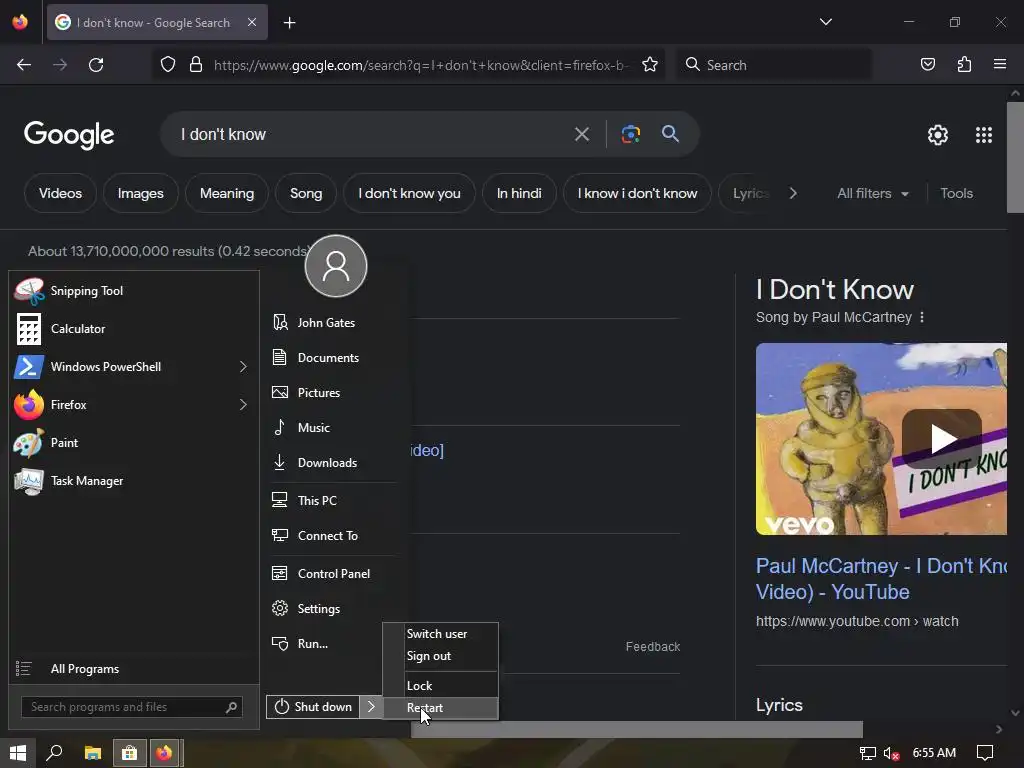Open Task Manager from start menu
Viewport: 1024px width, 768px height.
click(134, 481)
